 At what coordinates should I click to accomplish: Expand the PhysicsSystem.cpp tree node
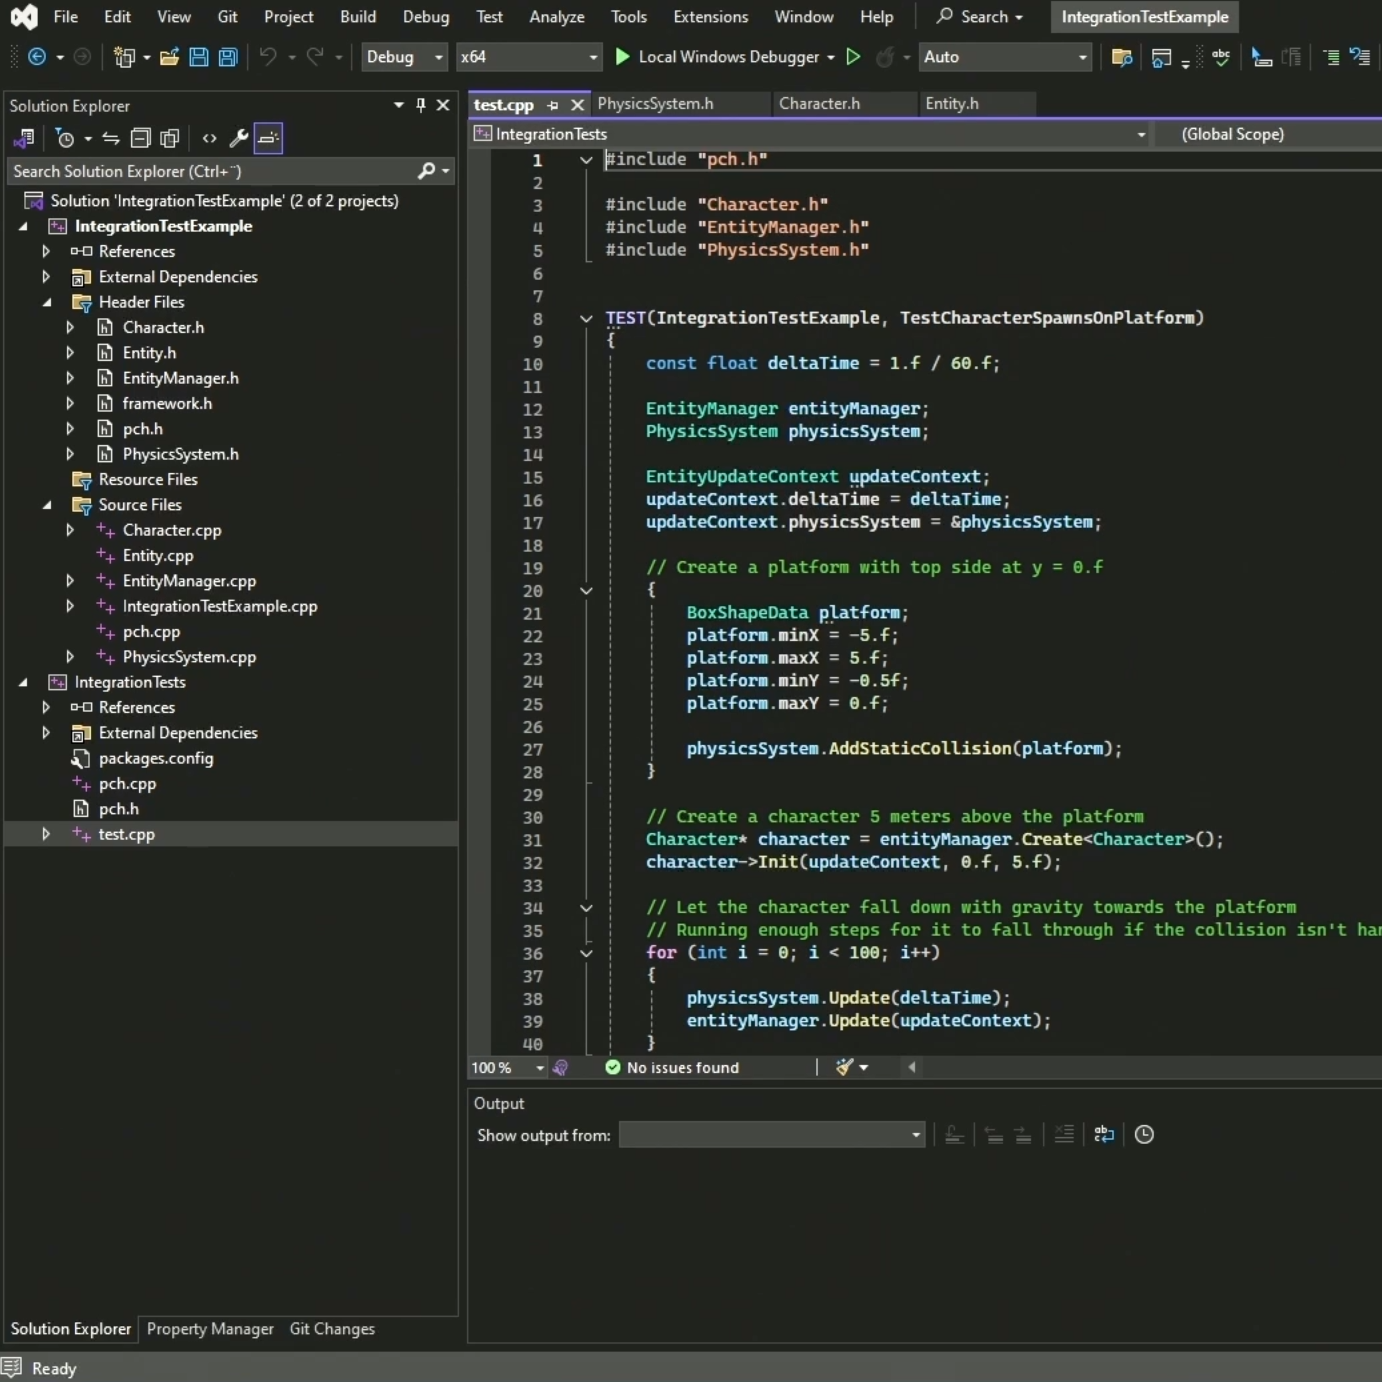[70, 657]
